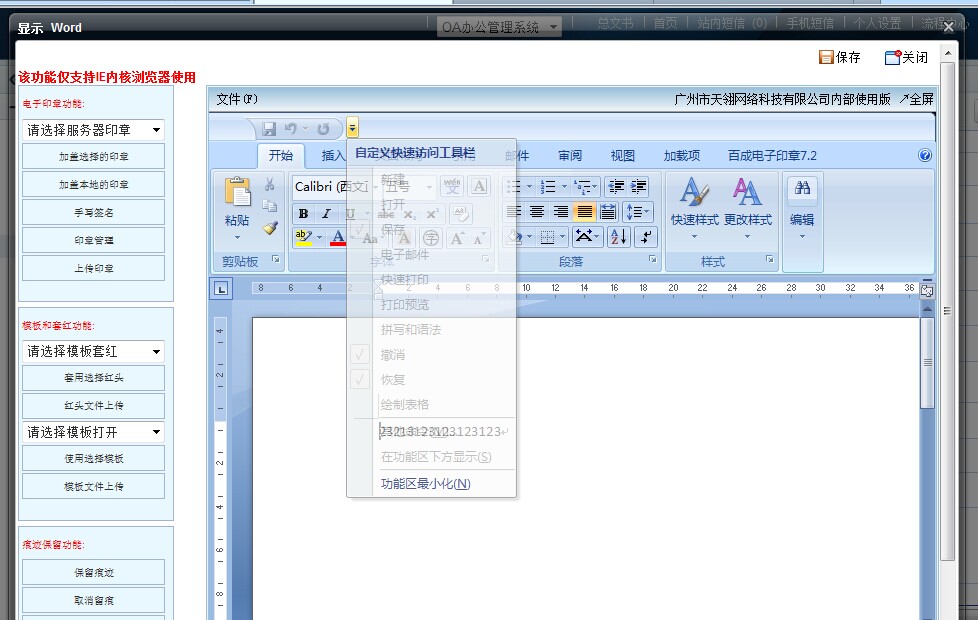The image size is (978, 620).
Task: Select 功能区最小化(N) menu entry
Action: pyautogui.click(x=432, y=483)
